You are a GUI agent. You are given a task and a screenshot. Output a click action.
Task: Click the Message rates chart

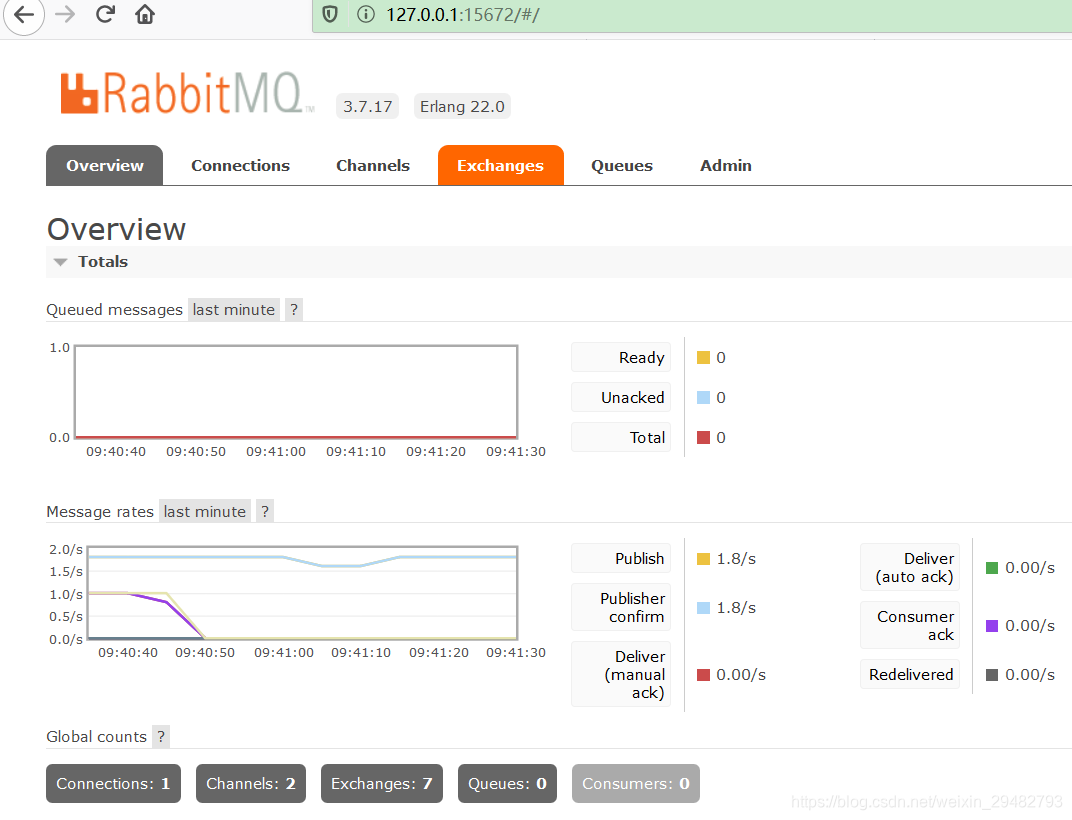[x=302, y=593]
